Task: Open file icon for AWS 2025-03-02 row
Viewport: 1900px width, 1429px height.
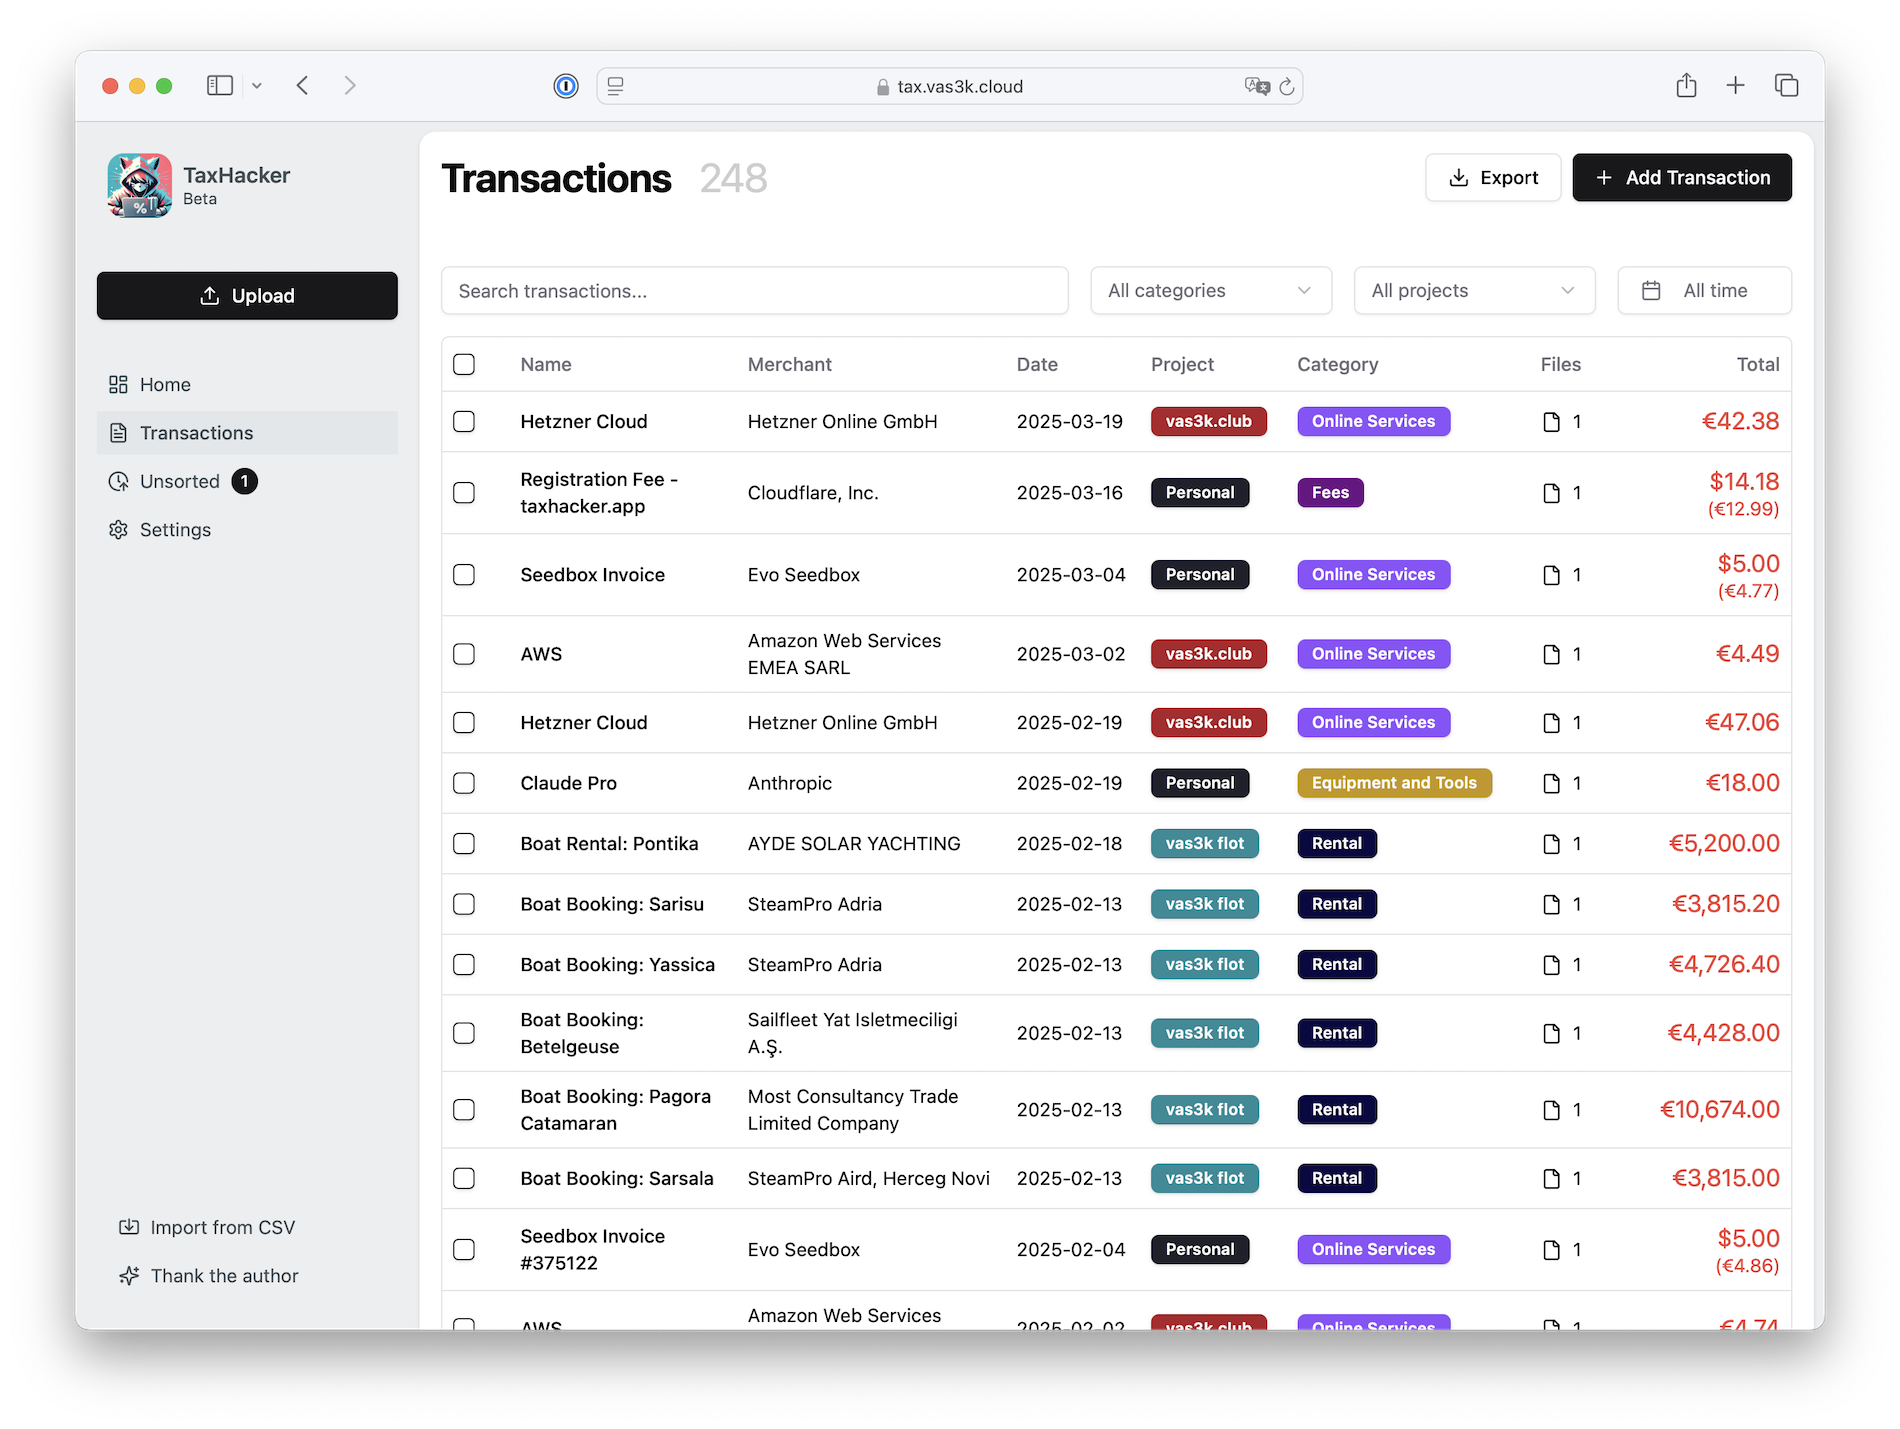Action: click(x=1552, y=654)
